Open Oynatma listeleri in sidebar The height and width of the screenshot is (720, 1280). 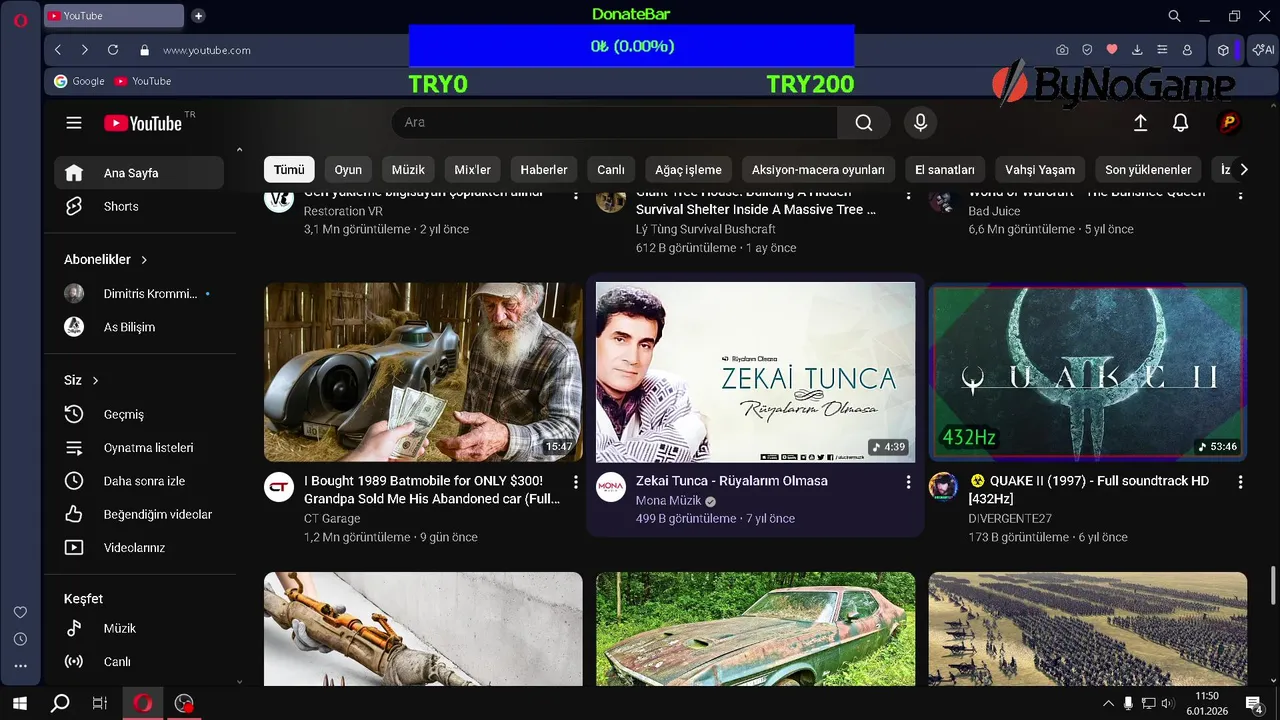point(139,448)
